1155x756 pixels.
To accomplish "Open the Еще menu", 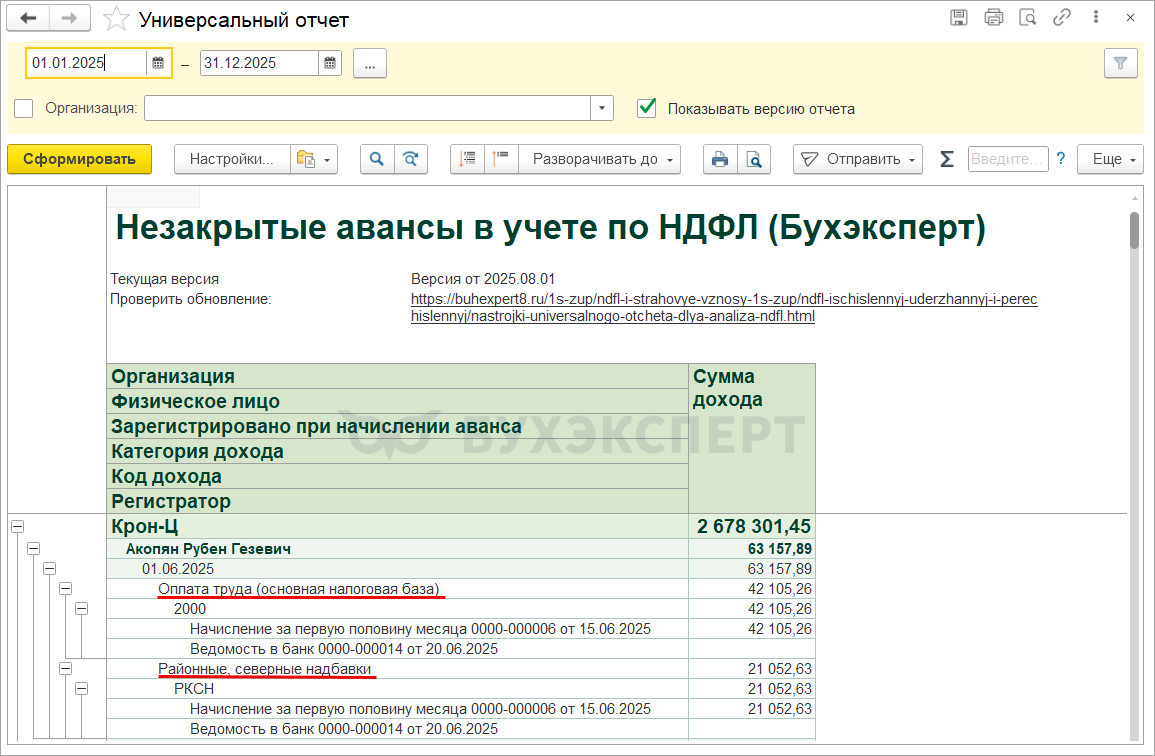I will point(1110,159).
